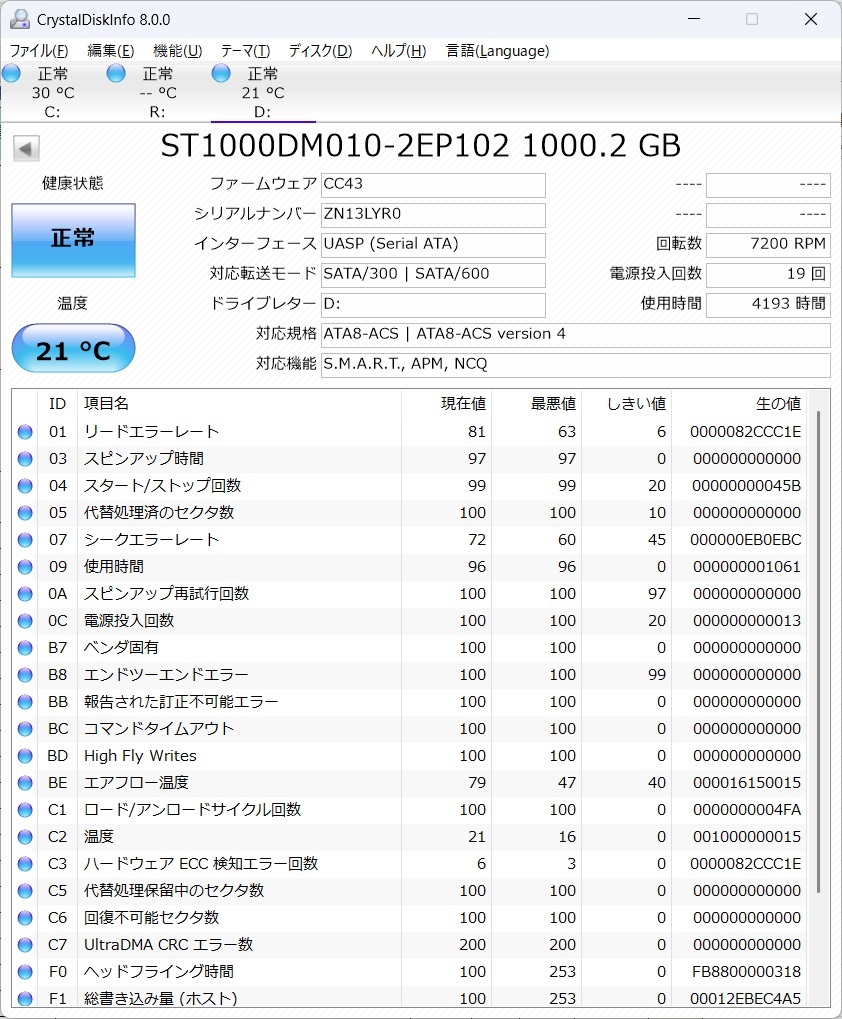Click the status orb for ID BC コマンドタイムアウト
Screen dimensions: 842x1019
click(x=25, y=729)
